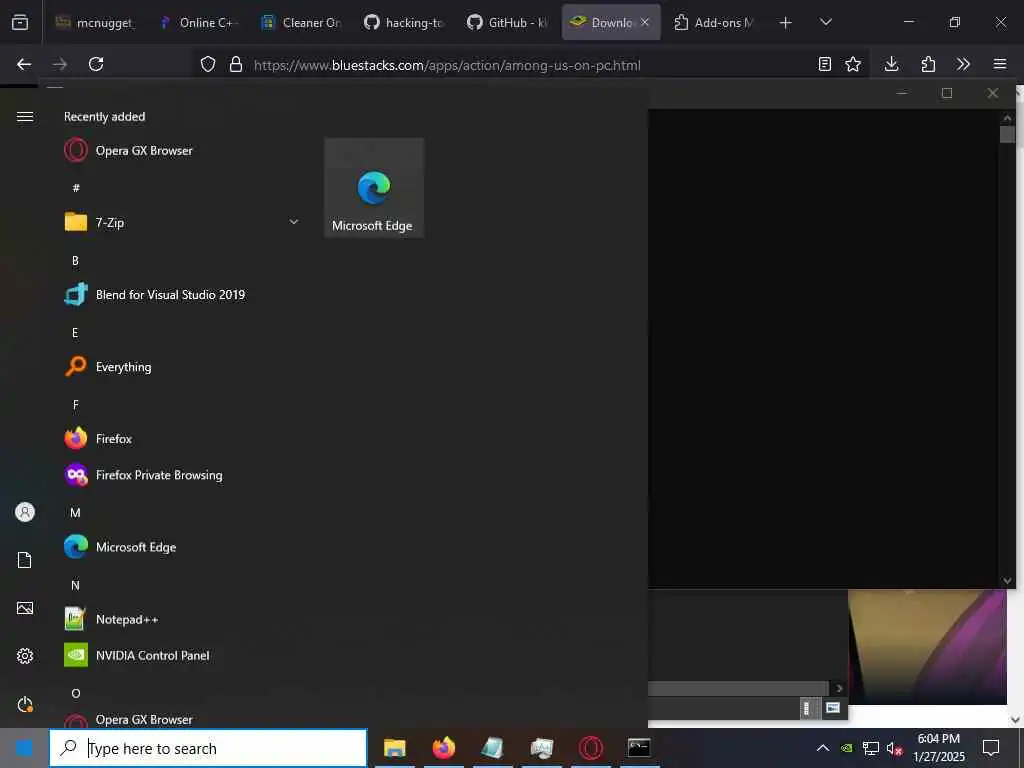Switch to the Online C+ tab
The width and height of the screenshot is (1024, 768).
tap(197, 23)
